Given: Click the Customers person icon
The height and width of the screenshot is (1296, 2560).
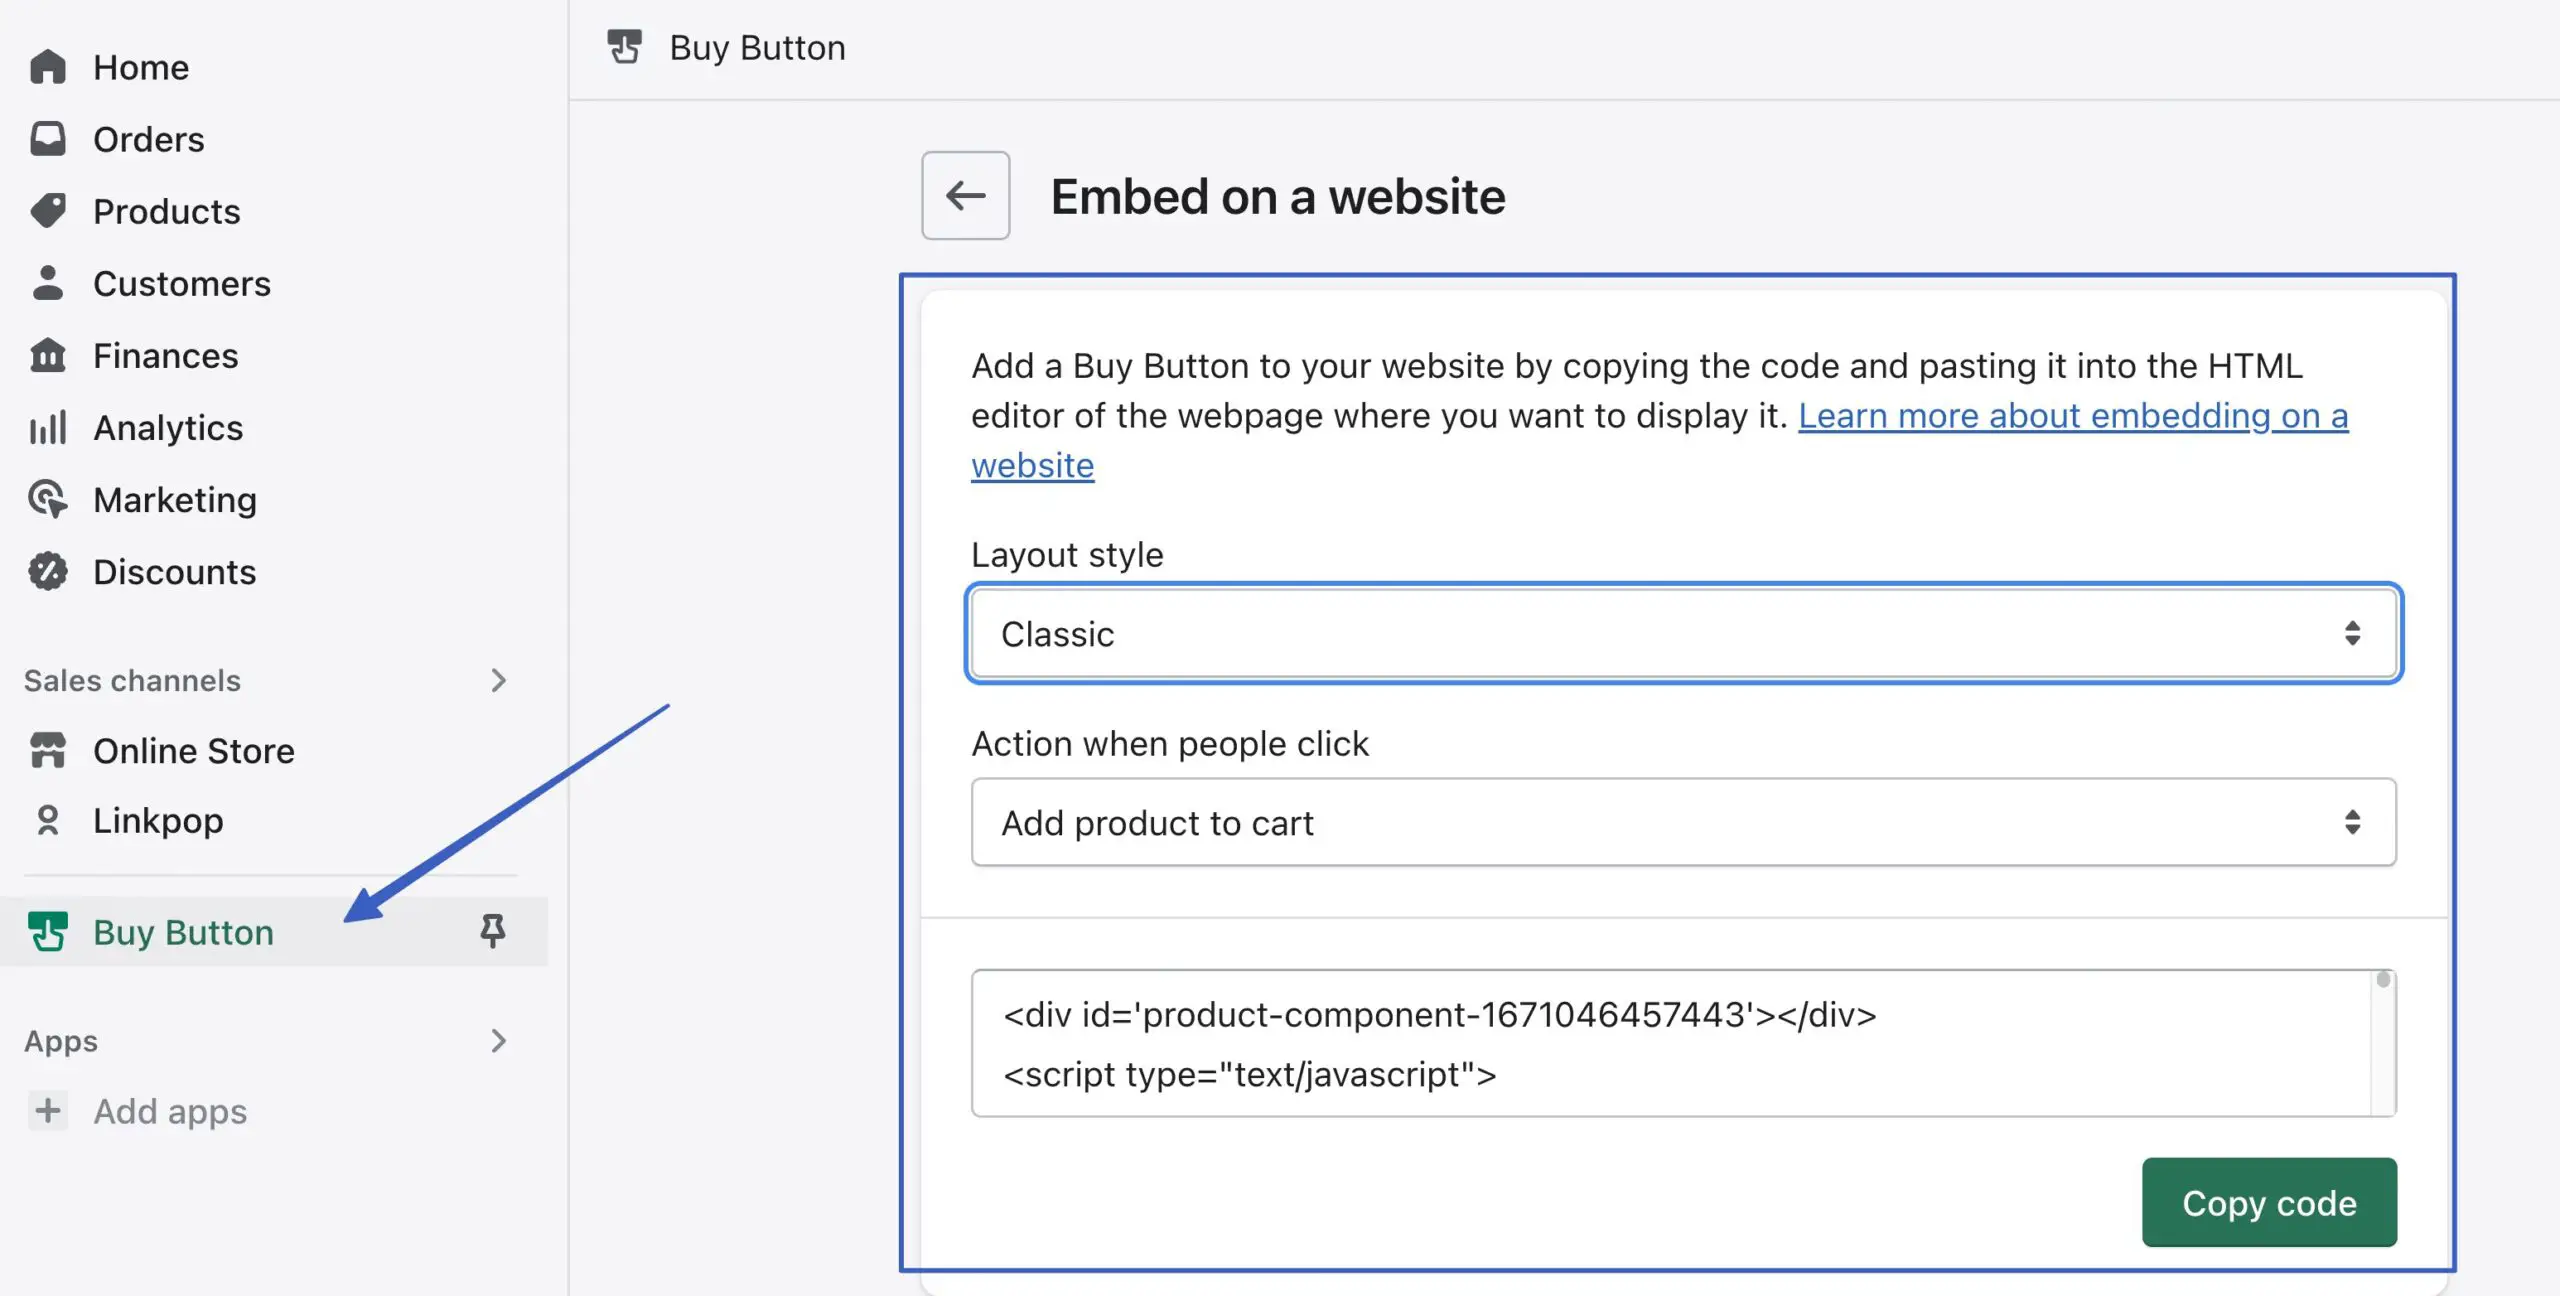Looking at the screenshot, I should tap(47, 283).
